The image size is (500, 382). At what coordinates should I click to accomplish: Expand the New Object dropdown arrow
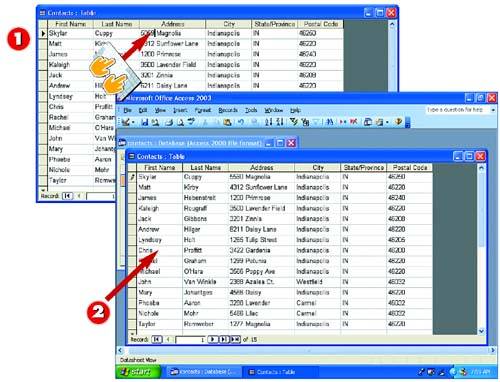pyautogui.click(x=387, y=123)
